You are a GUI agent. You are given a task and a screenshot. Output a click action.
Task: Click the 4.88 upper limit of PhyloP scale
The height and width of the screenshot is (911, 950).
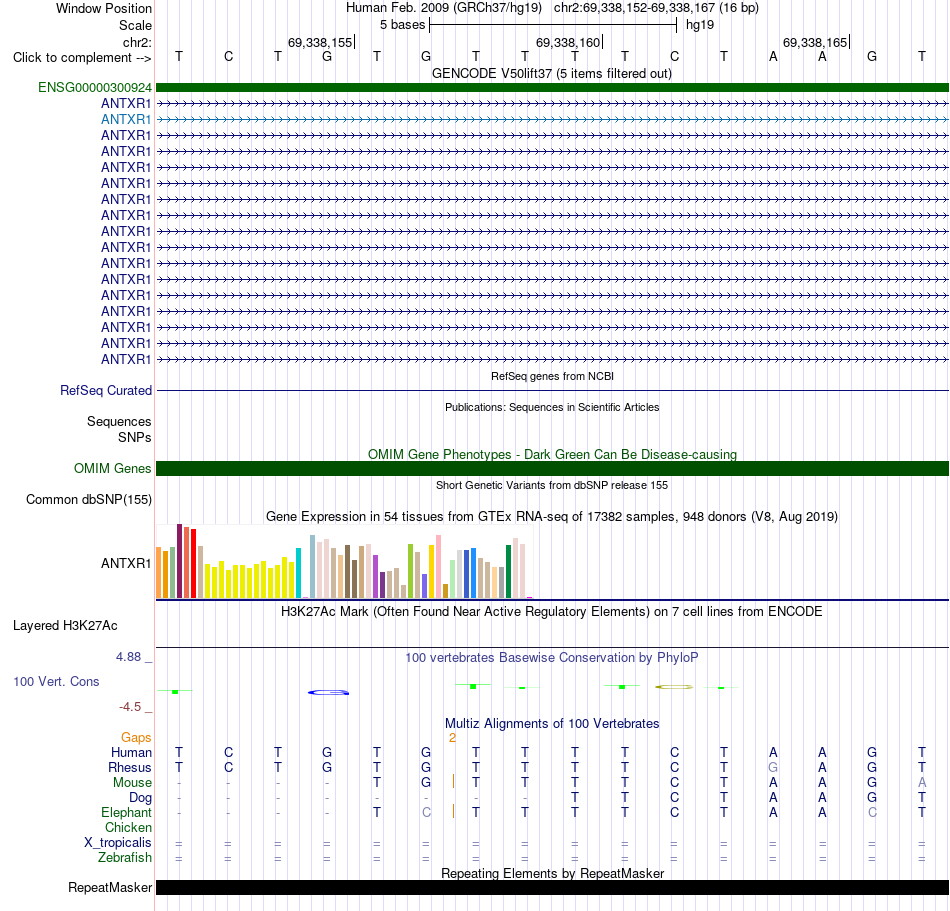(128, 657)
